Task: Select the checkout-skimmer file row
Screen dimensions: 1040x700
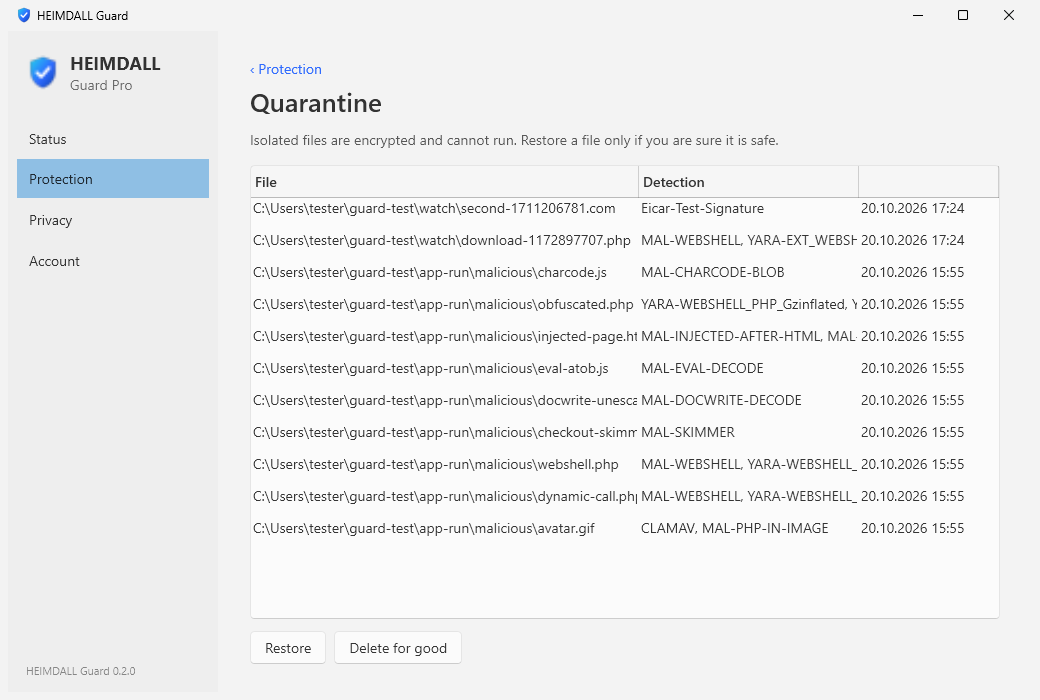Action: (x=625, y=432)
